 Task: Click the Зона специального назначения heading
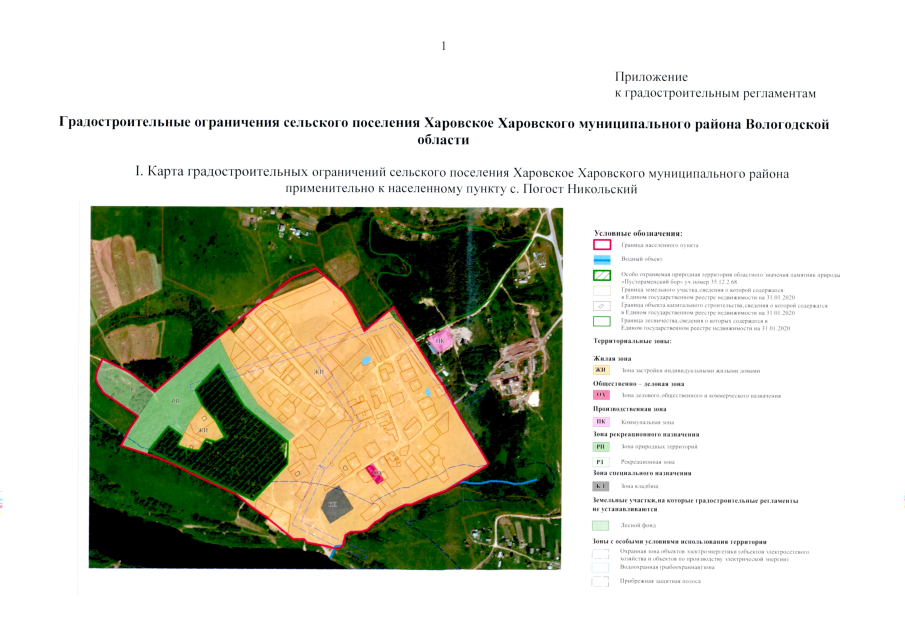pos(643,473)
